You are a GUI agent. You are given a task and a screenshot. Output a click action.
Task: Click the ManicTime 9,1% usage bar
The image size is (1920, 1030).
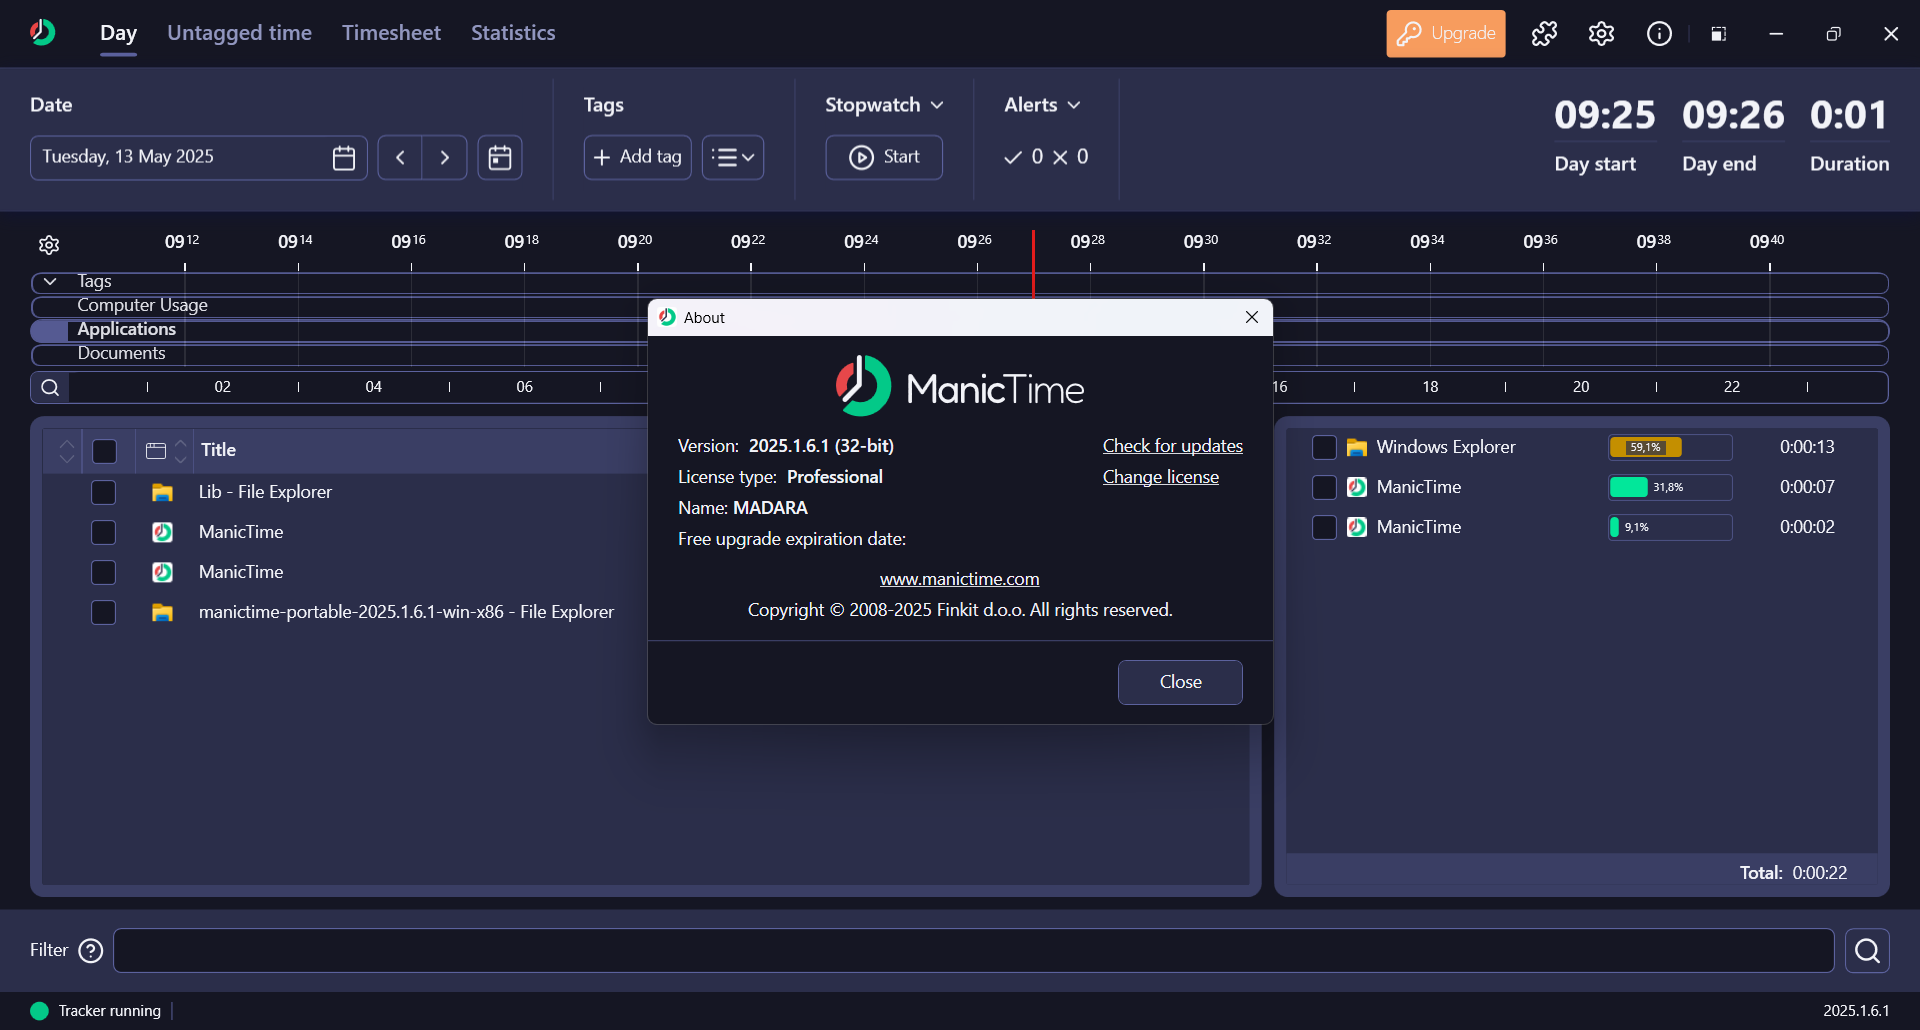click(1670, 527)
